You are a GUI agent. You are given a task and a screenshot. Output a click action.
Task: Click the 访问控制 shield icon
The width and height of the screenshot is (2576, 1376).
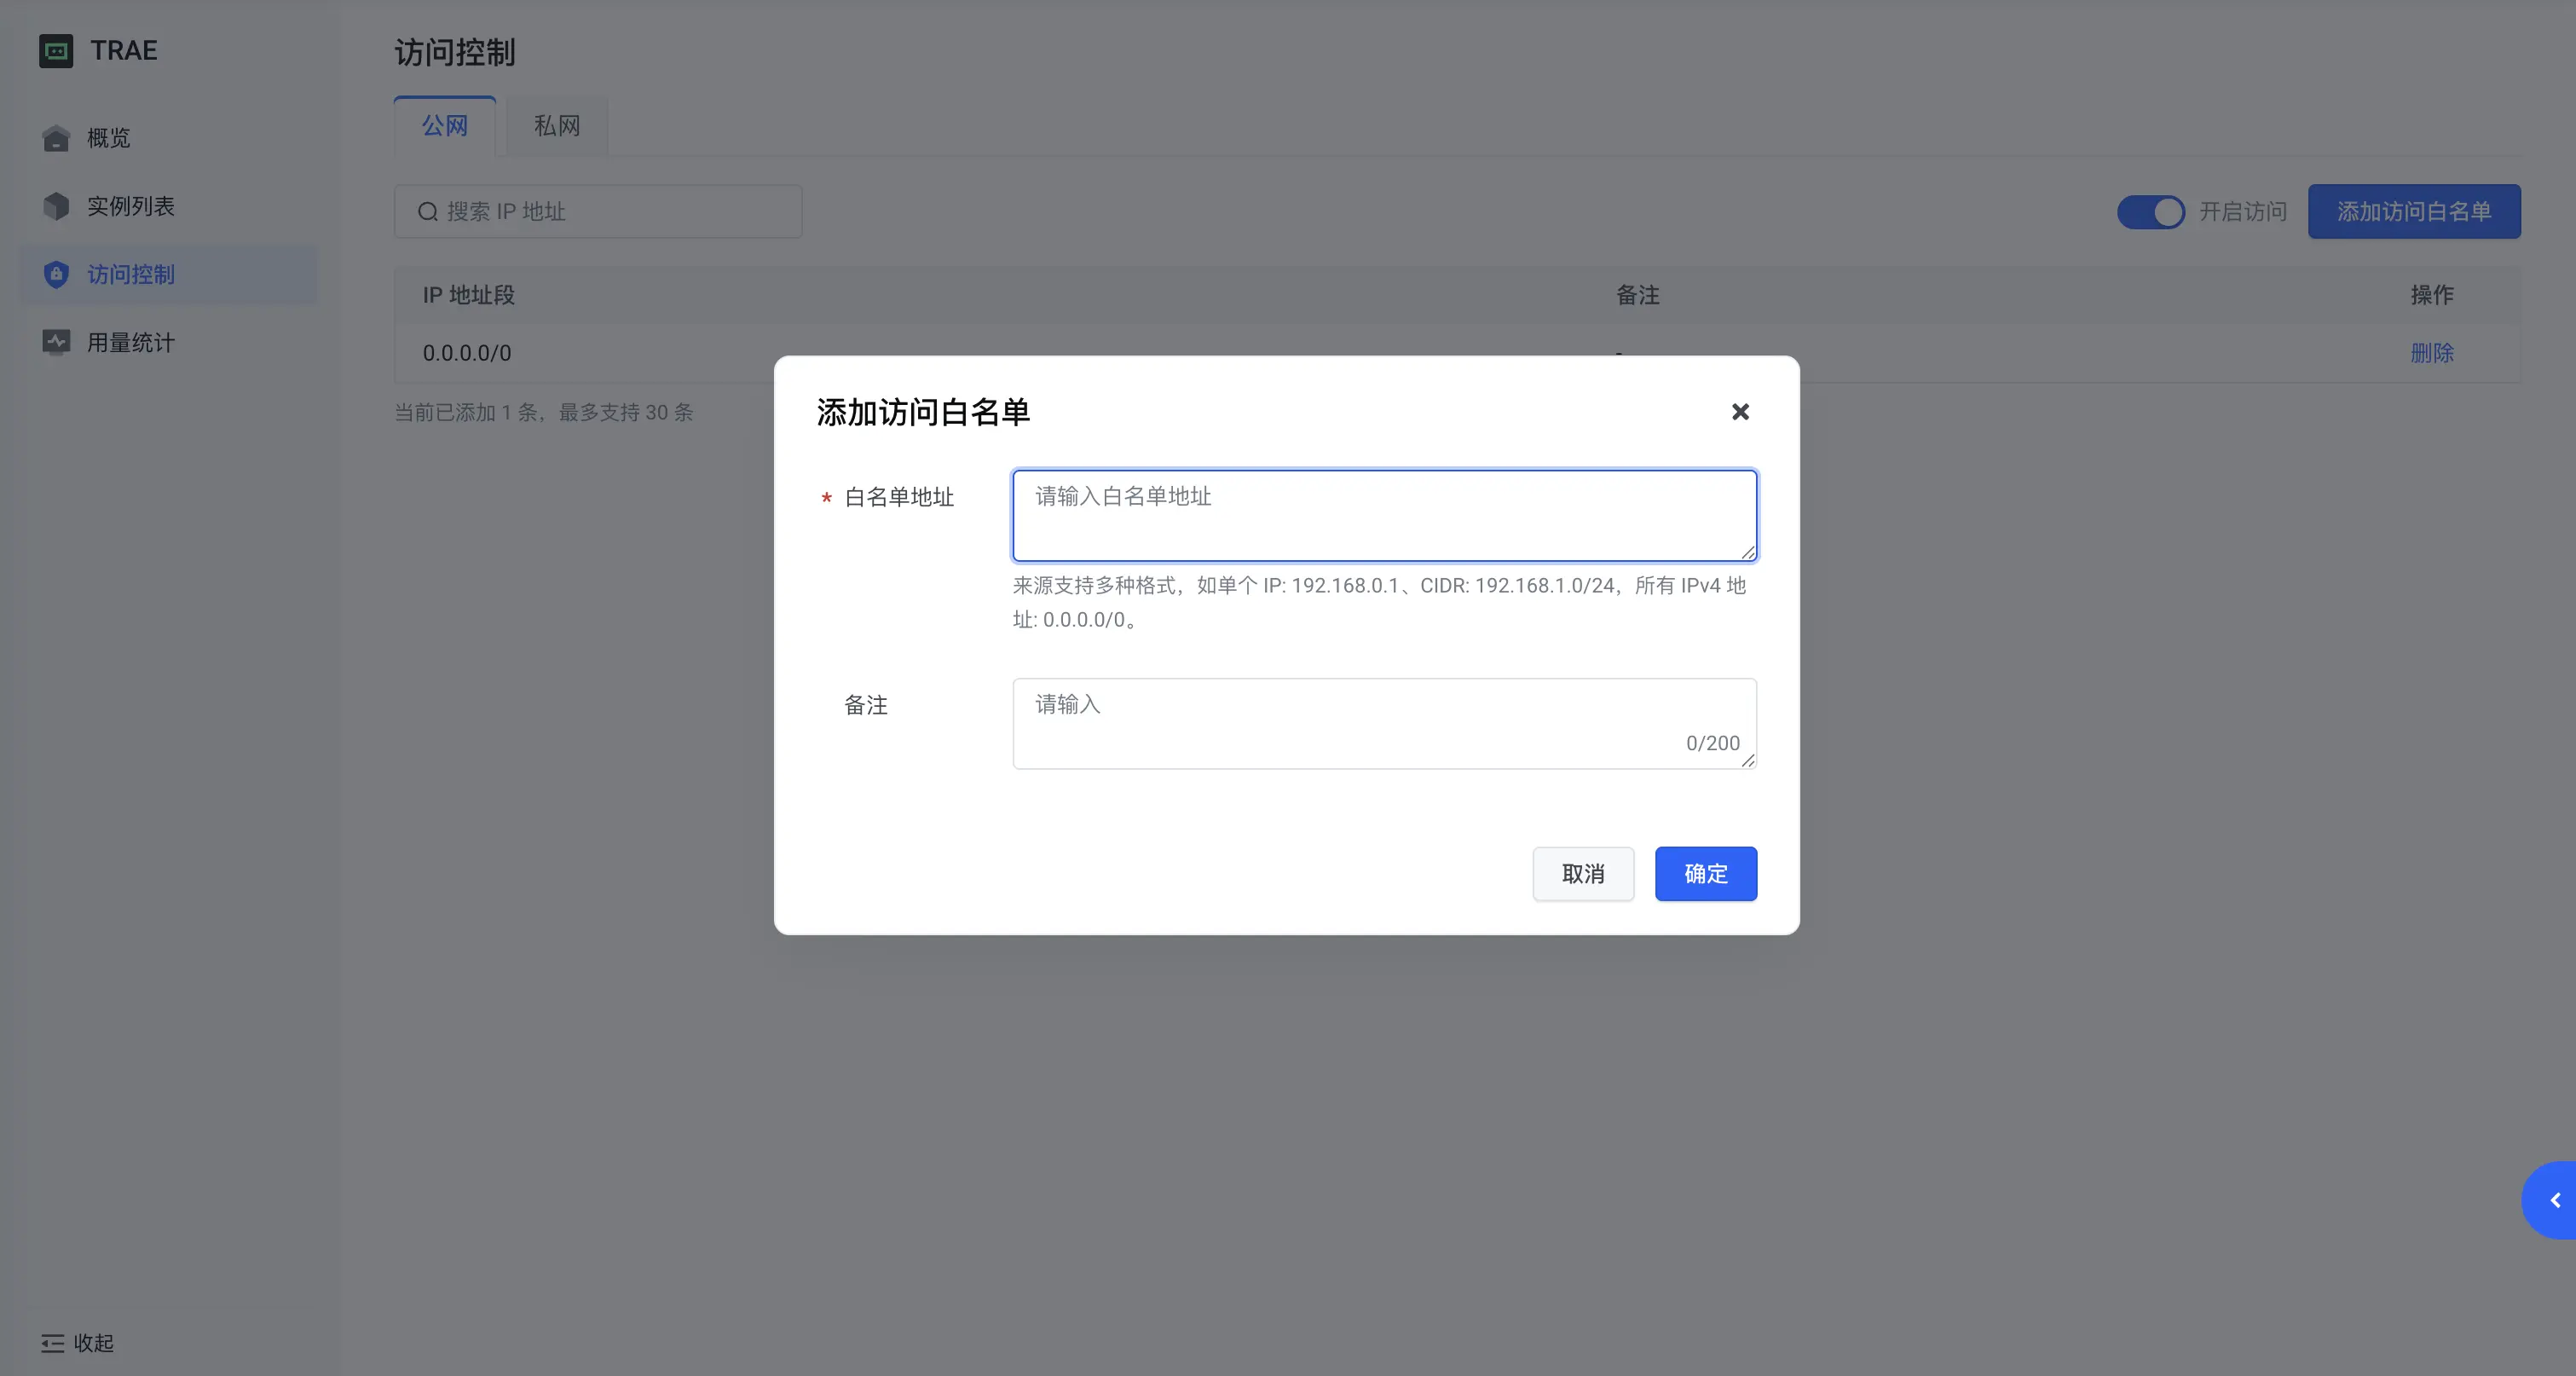56,274
